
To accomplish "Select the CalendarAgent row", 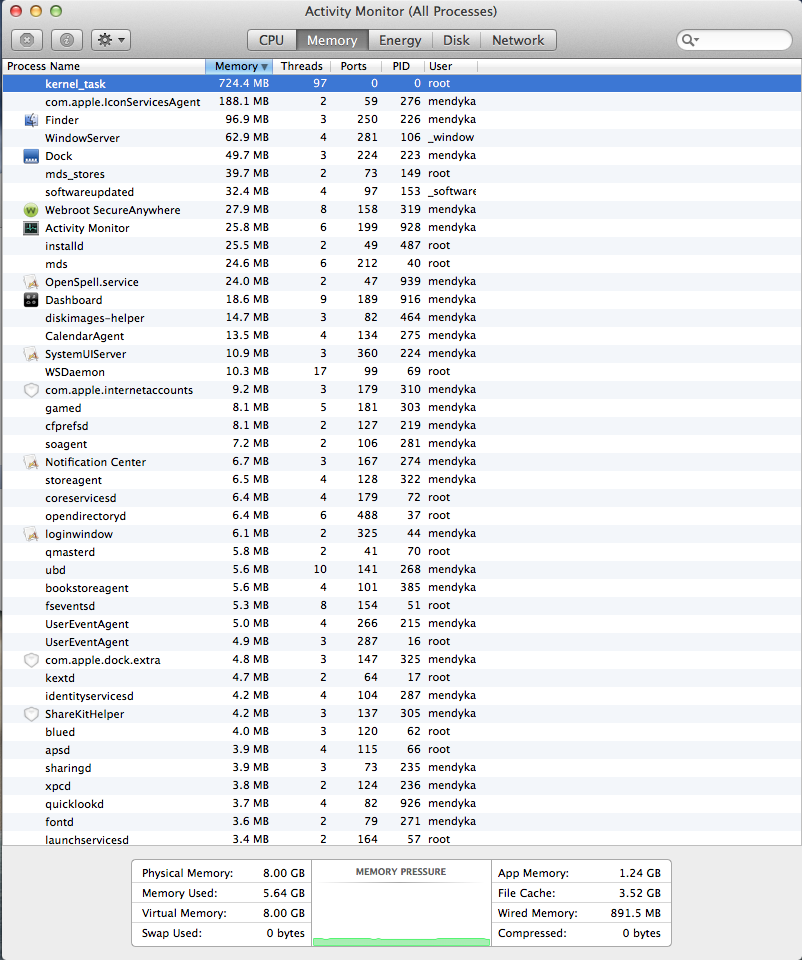I will 402,336.
